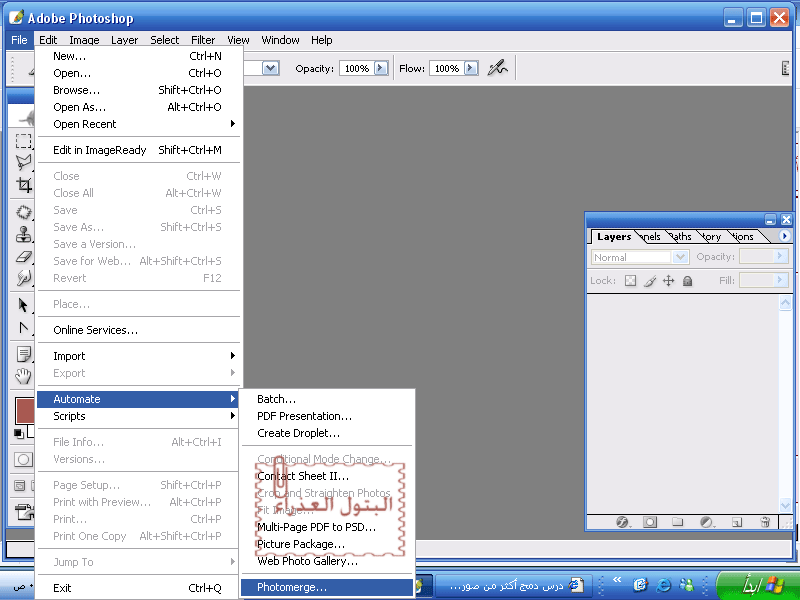Click Batch in the Automate submenu
Image resolution: width=800 pixels, height=600 pixels.
click(277, 399)
